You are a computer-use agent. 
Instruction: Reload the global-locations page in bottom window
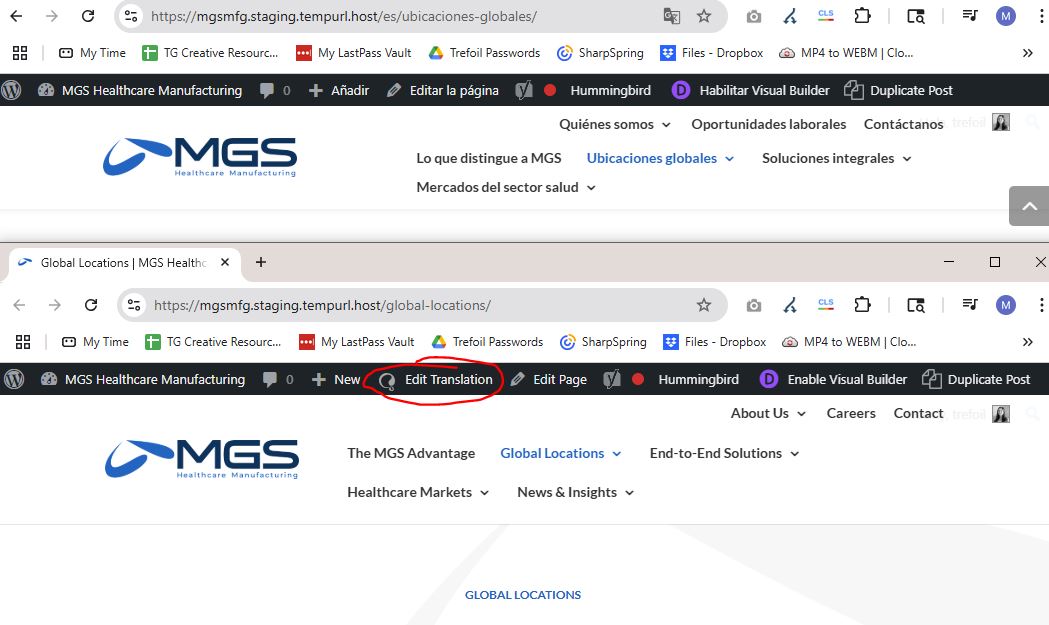click(91, 305)
